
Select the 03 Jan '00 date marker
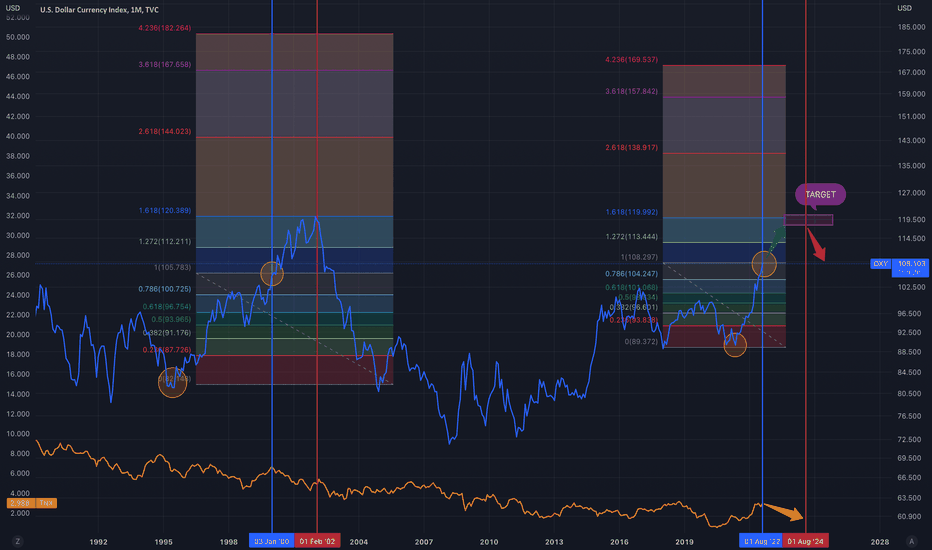(x=272, y=541)
